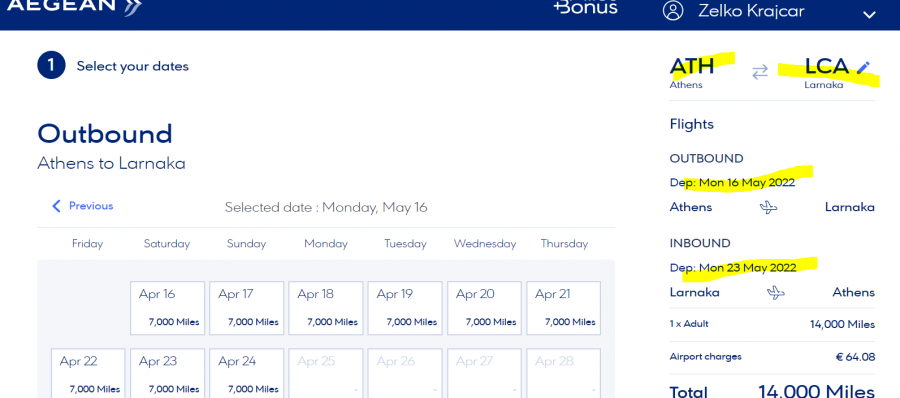This screenshot has width=900, height=398.
Task: Swap ATH and LCA with the arrows icon
Action: click(x=760, y=72)
